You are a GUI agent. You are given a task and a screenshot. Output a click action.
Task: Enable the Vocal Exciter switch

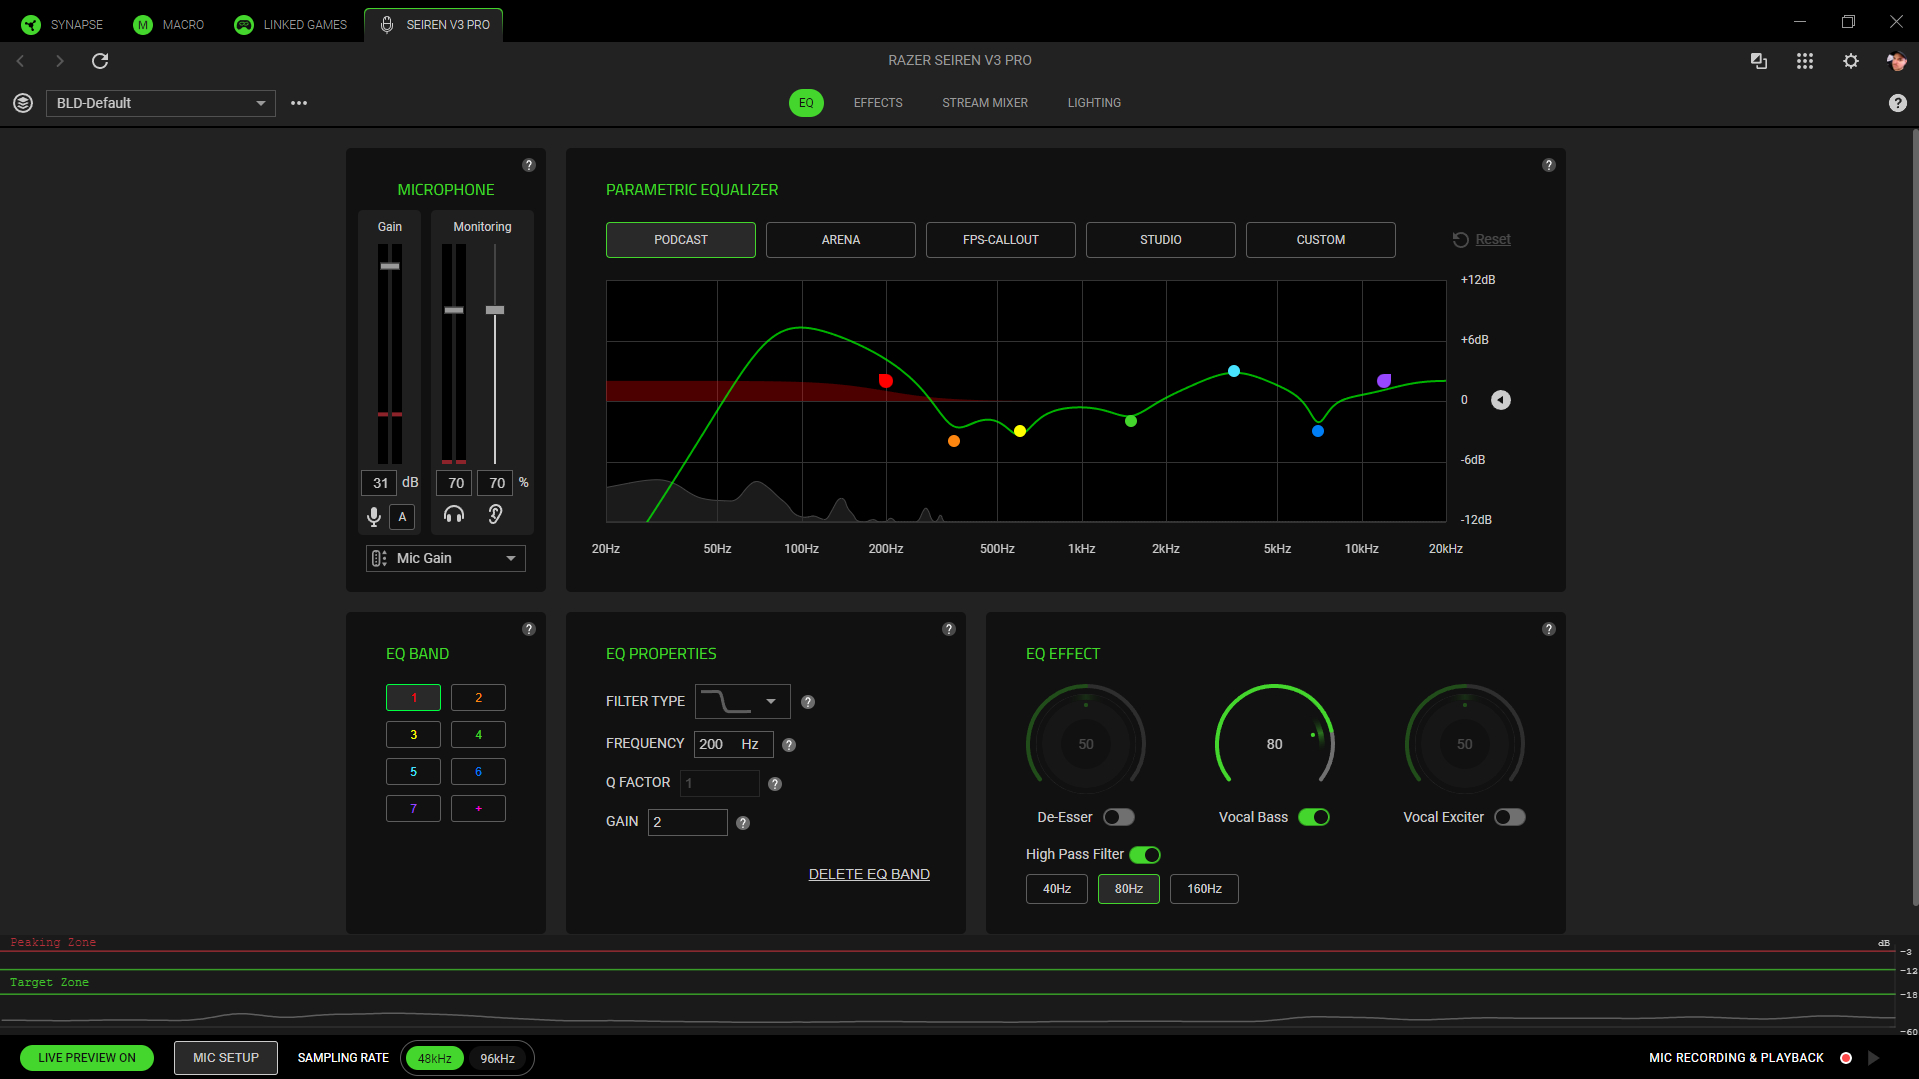pyautogui.click(x=1510, y=817)
